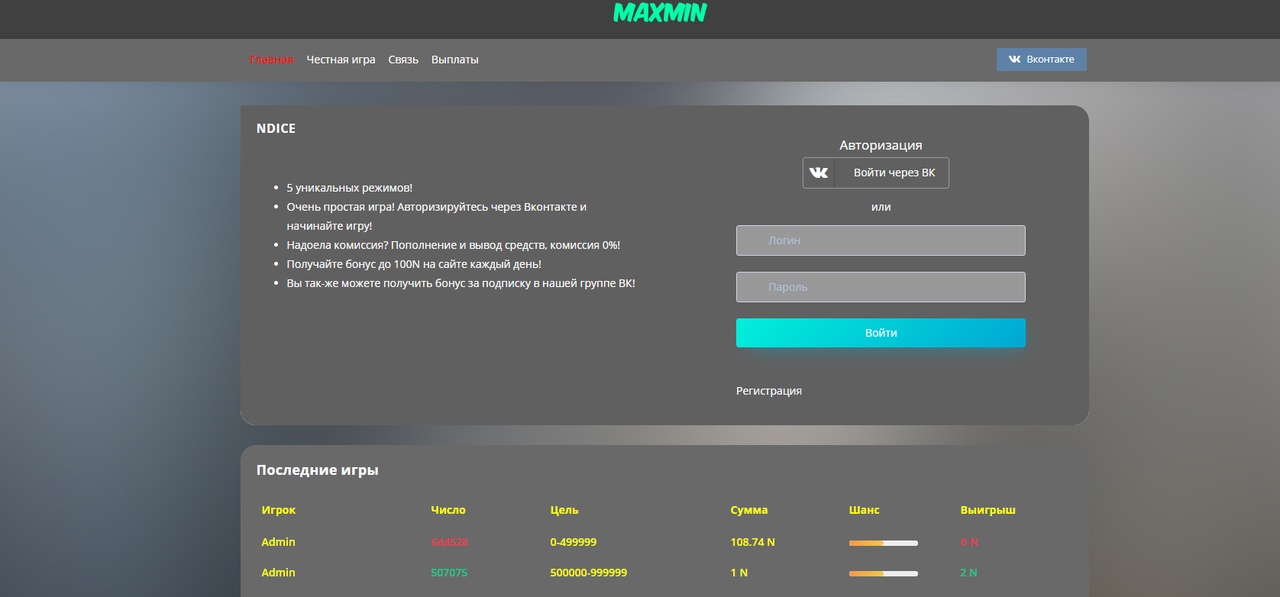Image resolution: width=1280 pixels, height=597 pixels.
Task: Click the turquoise Войти button
Action: click(x=881, y=333)
